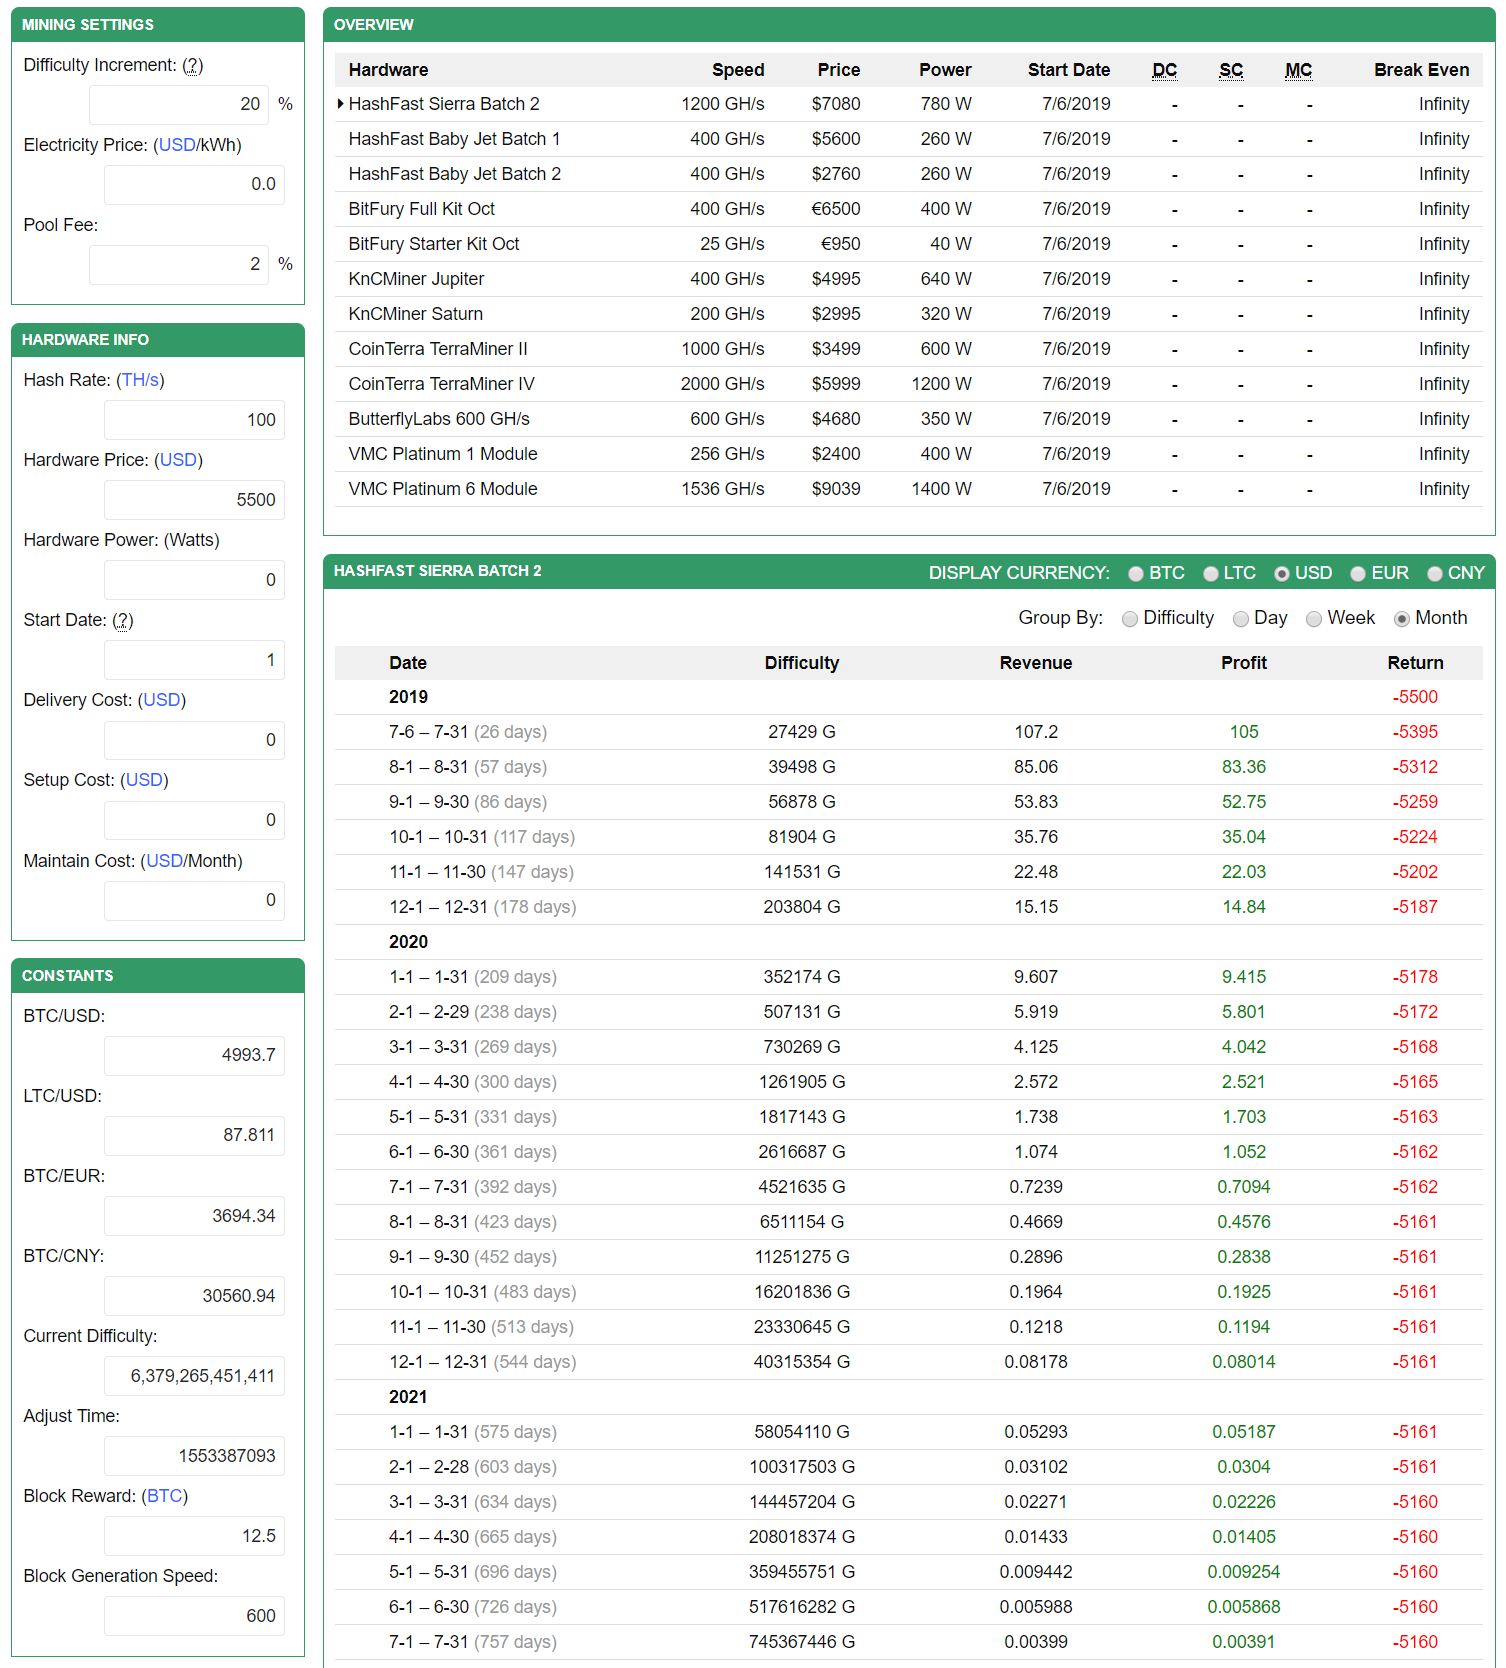Click the Revenue column header

click(x=1036, y=663)
